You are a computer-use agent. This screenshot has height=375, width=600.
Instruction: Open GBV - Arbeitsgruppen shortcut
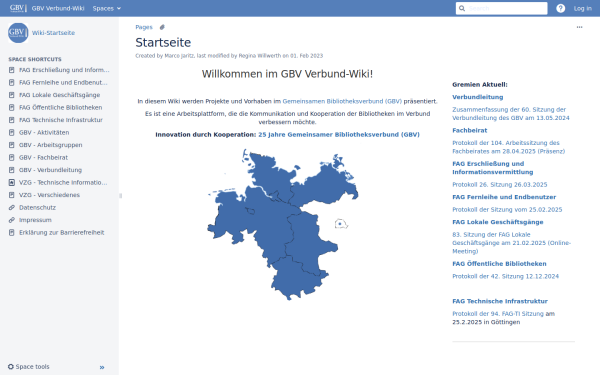[x=51, y=145]
